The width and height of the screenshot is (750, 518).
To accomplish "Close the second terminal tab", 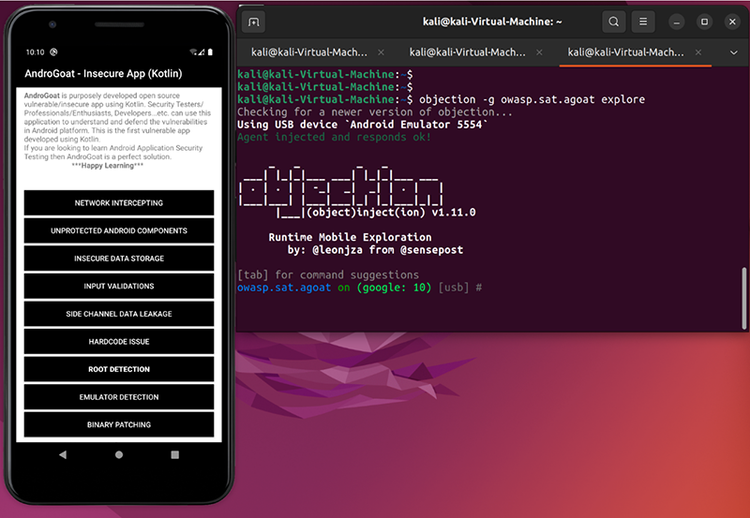I will pyautogui.click(x=540, y=53).
